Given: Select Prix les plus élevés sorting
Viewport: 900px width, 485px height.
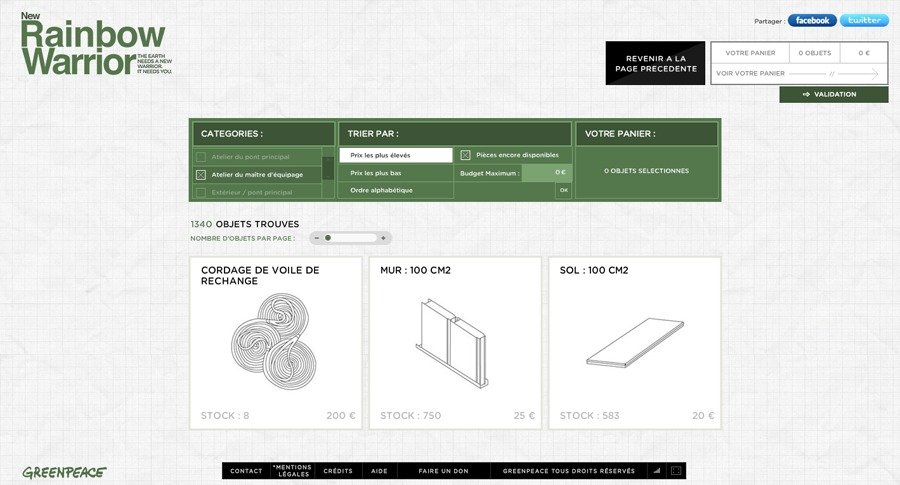Looking at the screenshot, I should pyautogui.click(x=395, y=155).
